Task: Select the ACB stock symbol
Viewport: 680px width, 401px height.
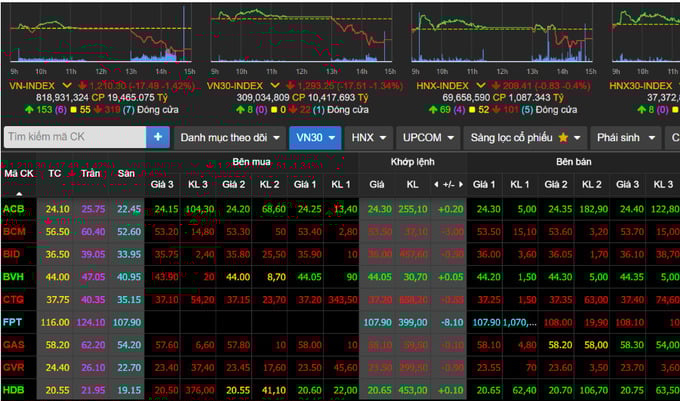Action: [14, 208]
